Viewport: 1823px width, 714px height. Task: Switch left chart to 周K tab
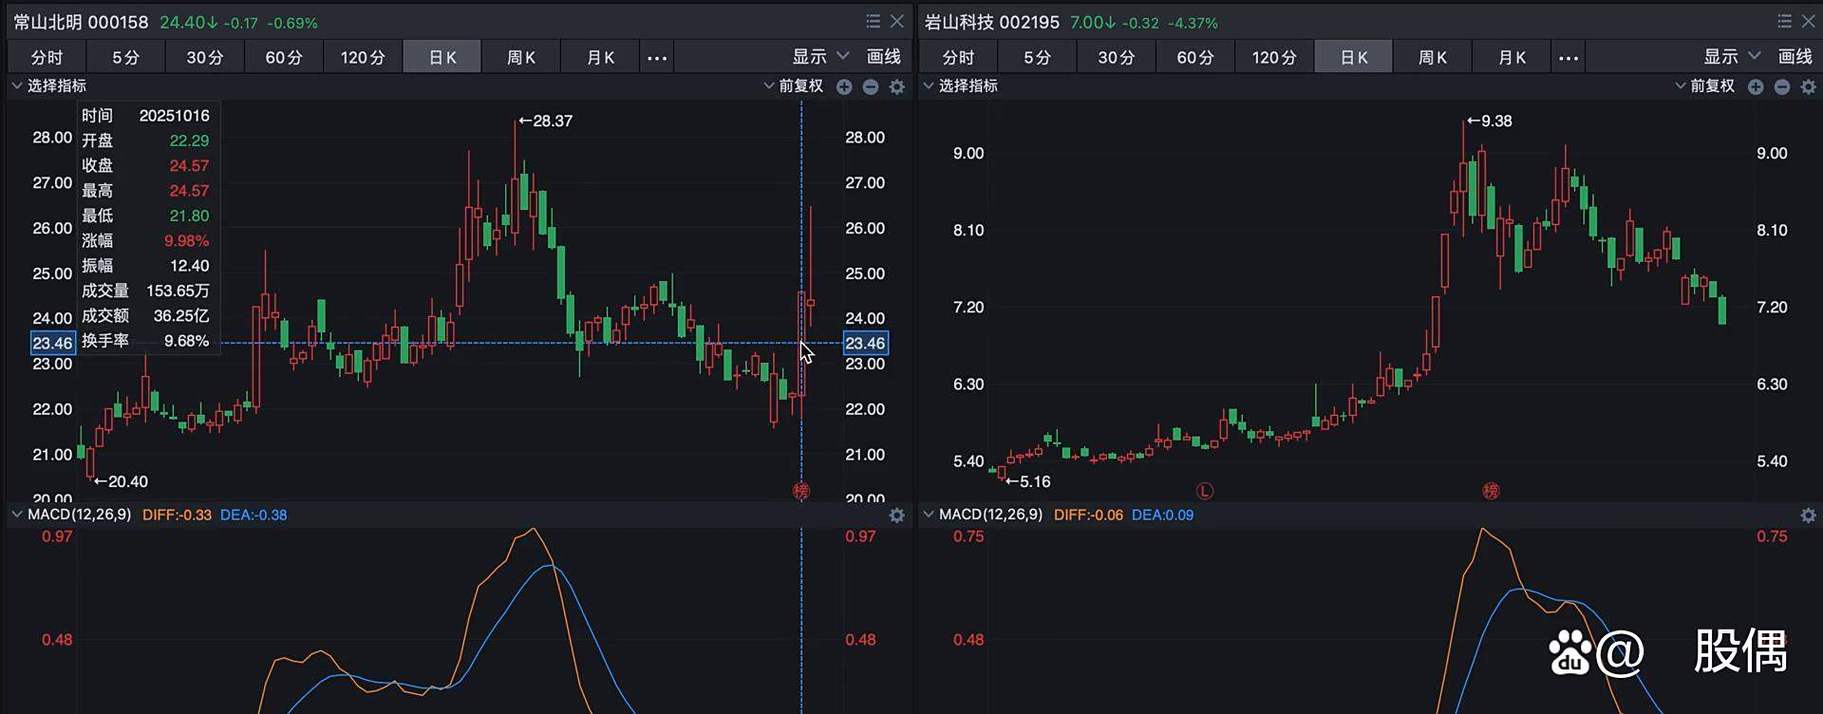pos(521,57)
